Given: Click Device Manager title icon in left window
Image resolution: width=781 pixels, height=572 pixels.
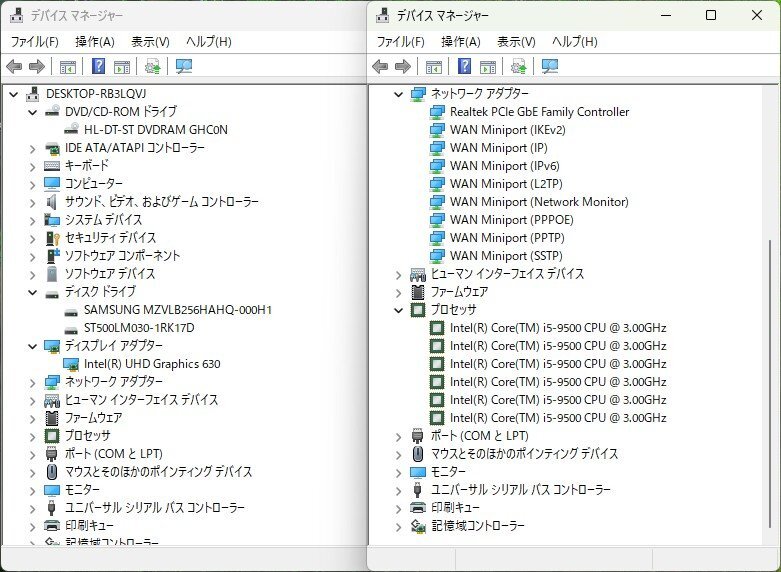Looking at the screenshot, I should 16,15.
